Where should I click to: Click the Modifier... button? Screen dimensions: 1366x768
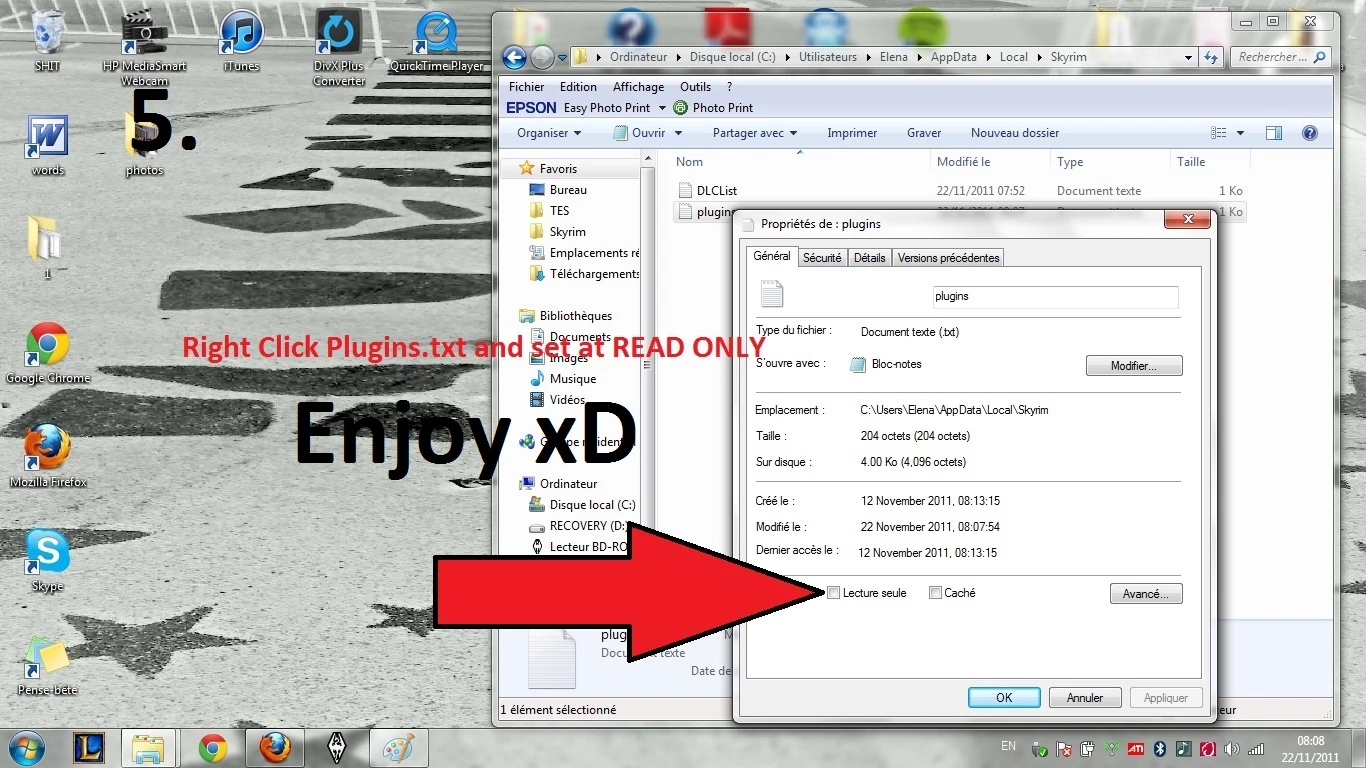click(x=1134, y=366)
